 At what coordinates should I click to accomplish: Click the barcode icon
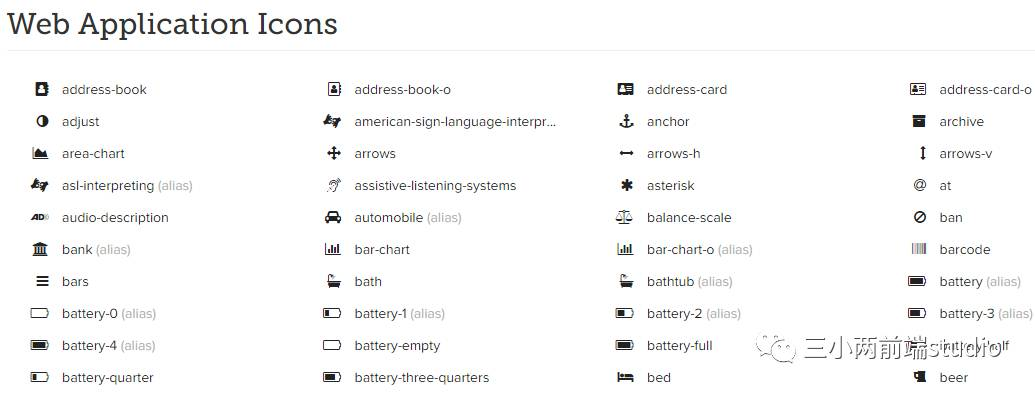tap(919, 249)
